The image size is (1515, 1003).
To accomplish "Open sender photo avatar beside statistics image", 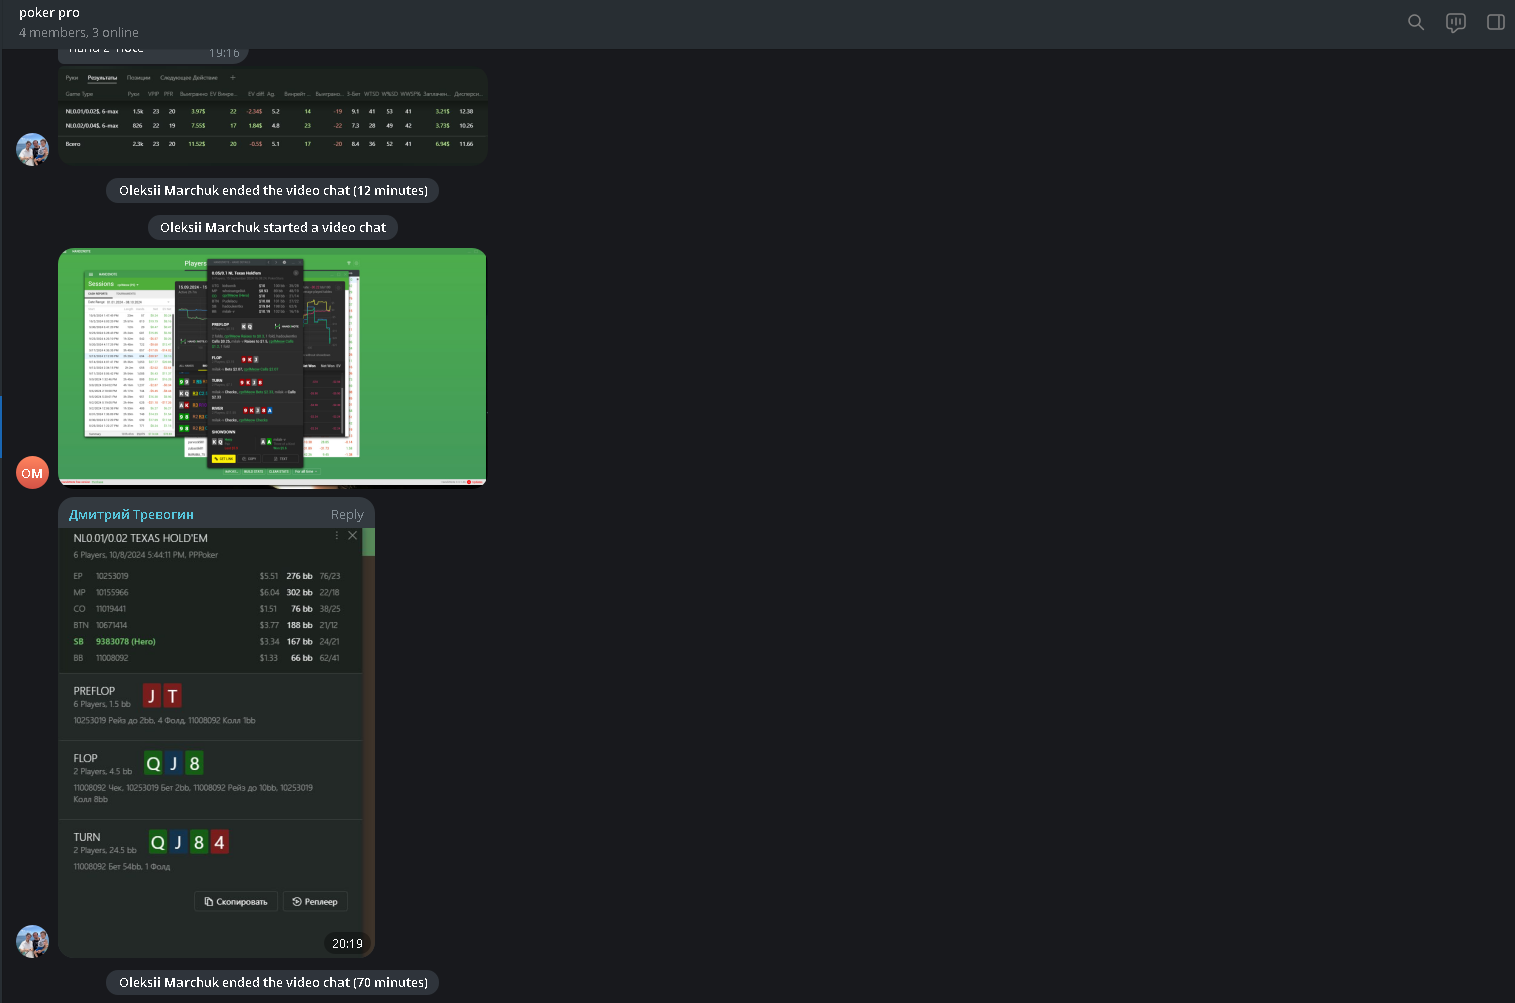I will [33, 149].
